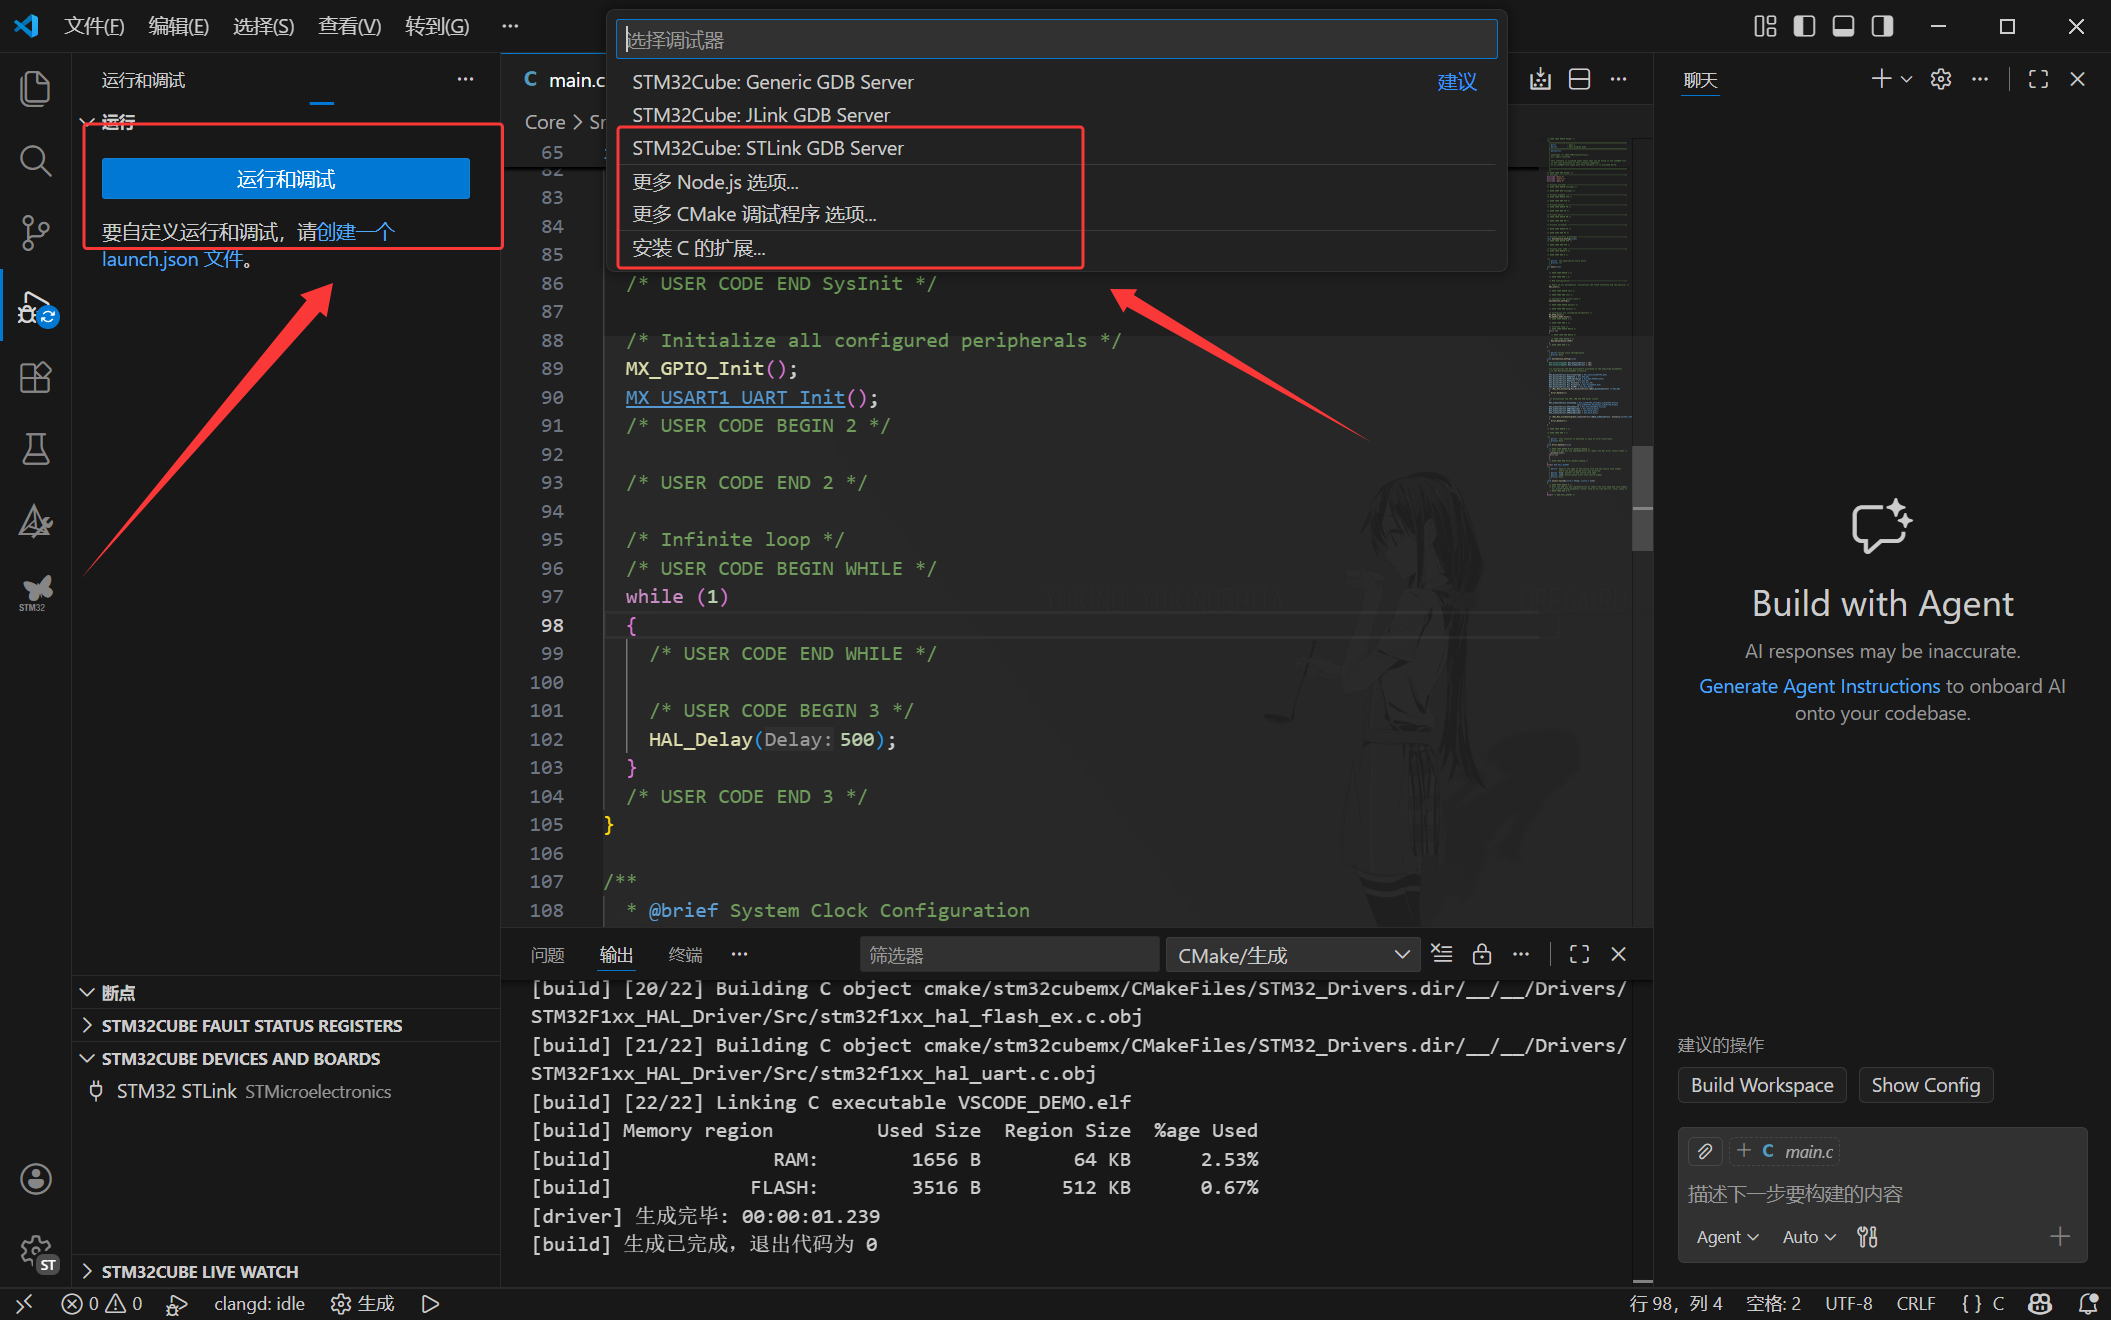Toggle the primary side bar layout button
This screenshot has height=1320, width=2111.
(x=1804, y=26)
